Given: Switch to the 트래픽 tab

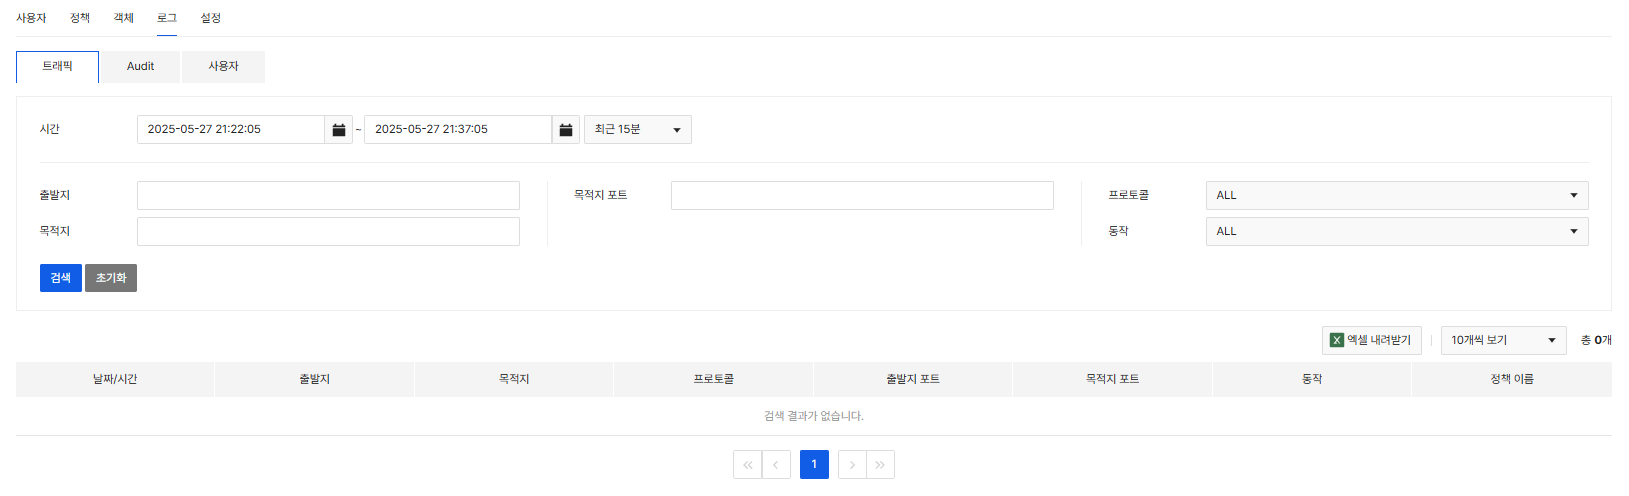Looking at the screenshot, I should click(x=57, y=67).
